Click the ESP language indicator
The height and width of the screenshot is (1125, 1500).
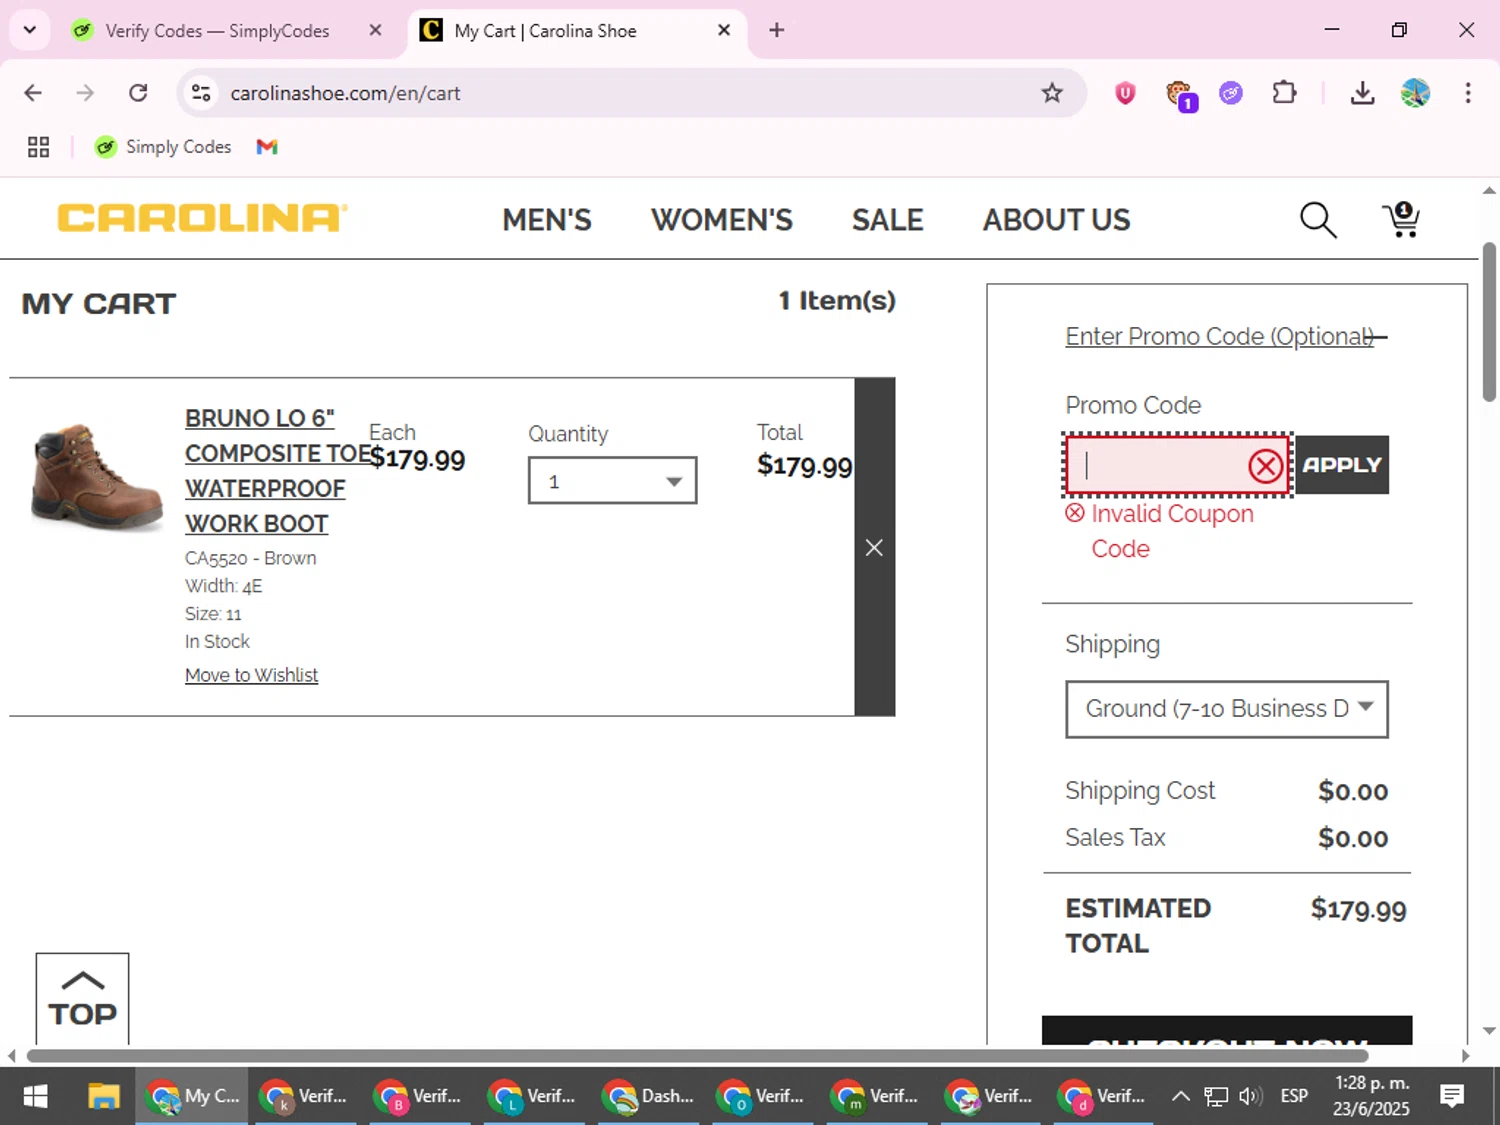1294,1096
